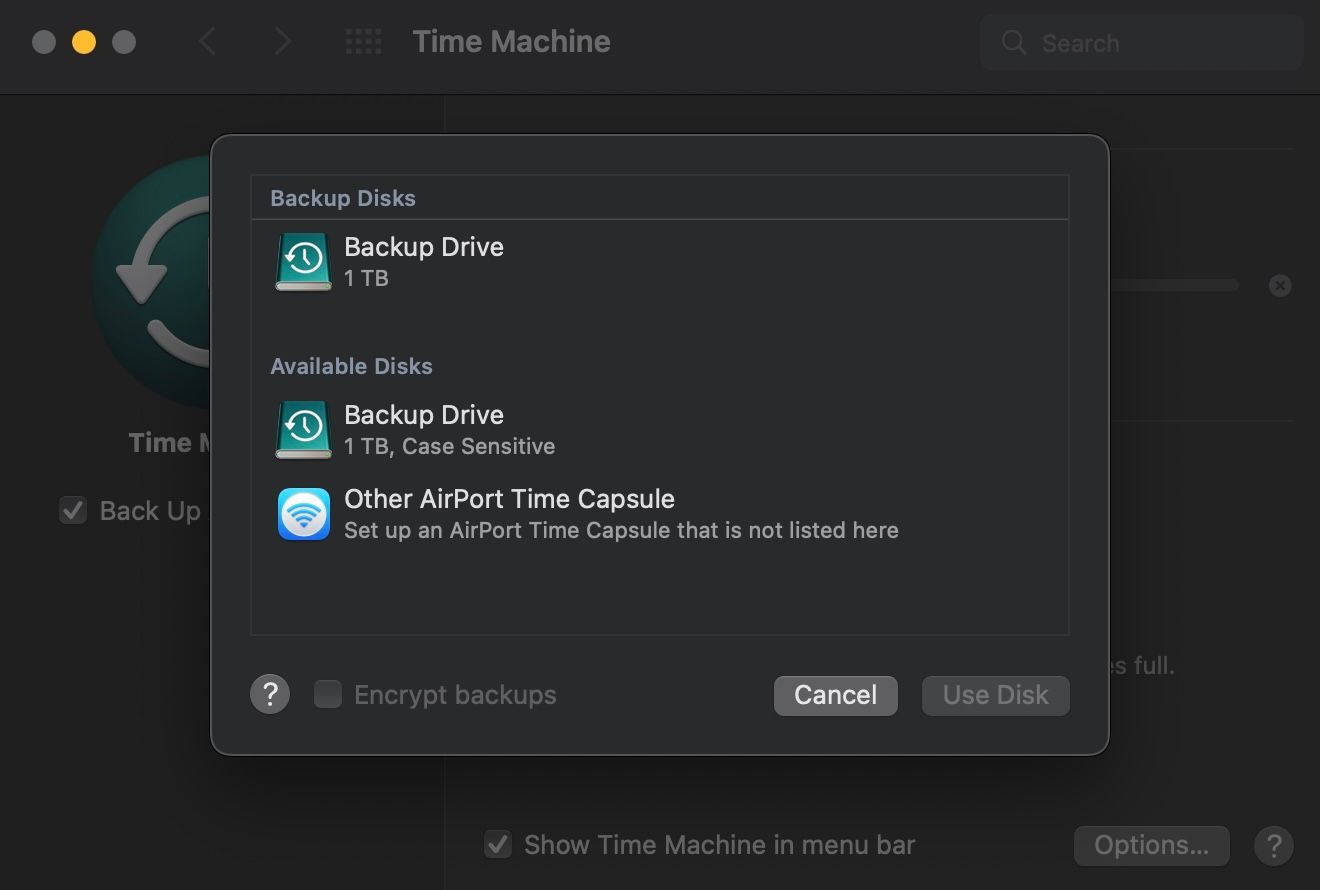Viewport: 1320px width, 890px height.
Task: Stop the backup with the small x icon
Action: [x=1279, y=285]
